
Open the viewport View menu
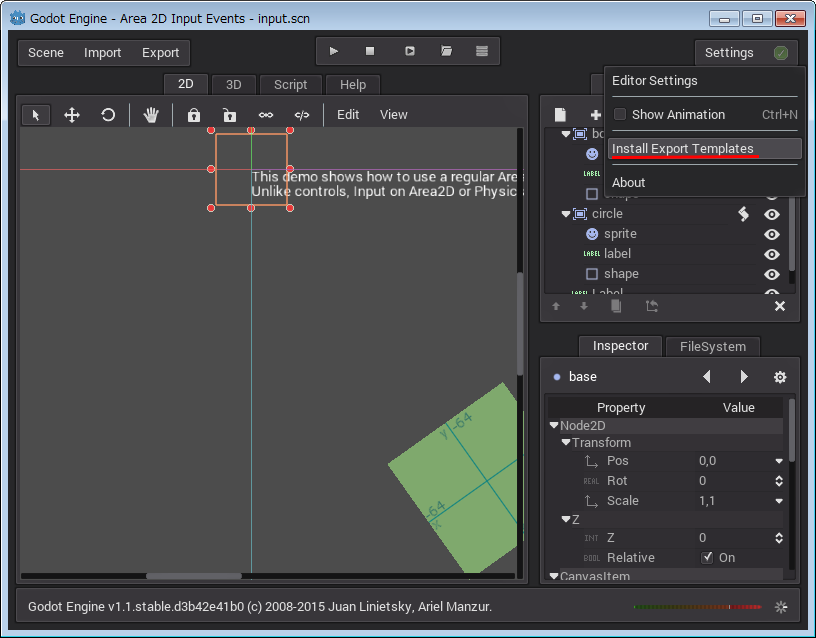pos(393,114)
